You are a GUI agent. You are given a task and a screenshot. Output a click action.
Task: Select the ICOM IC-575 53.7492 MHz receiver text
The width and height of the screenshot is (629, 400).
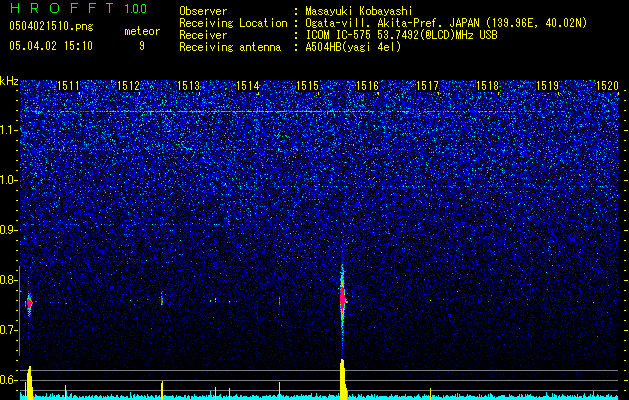[x=401, y=35]
